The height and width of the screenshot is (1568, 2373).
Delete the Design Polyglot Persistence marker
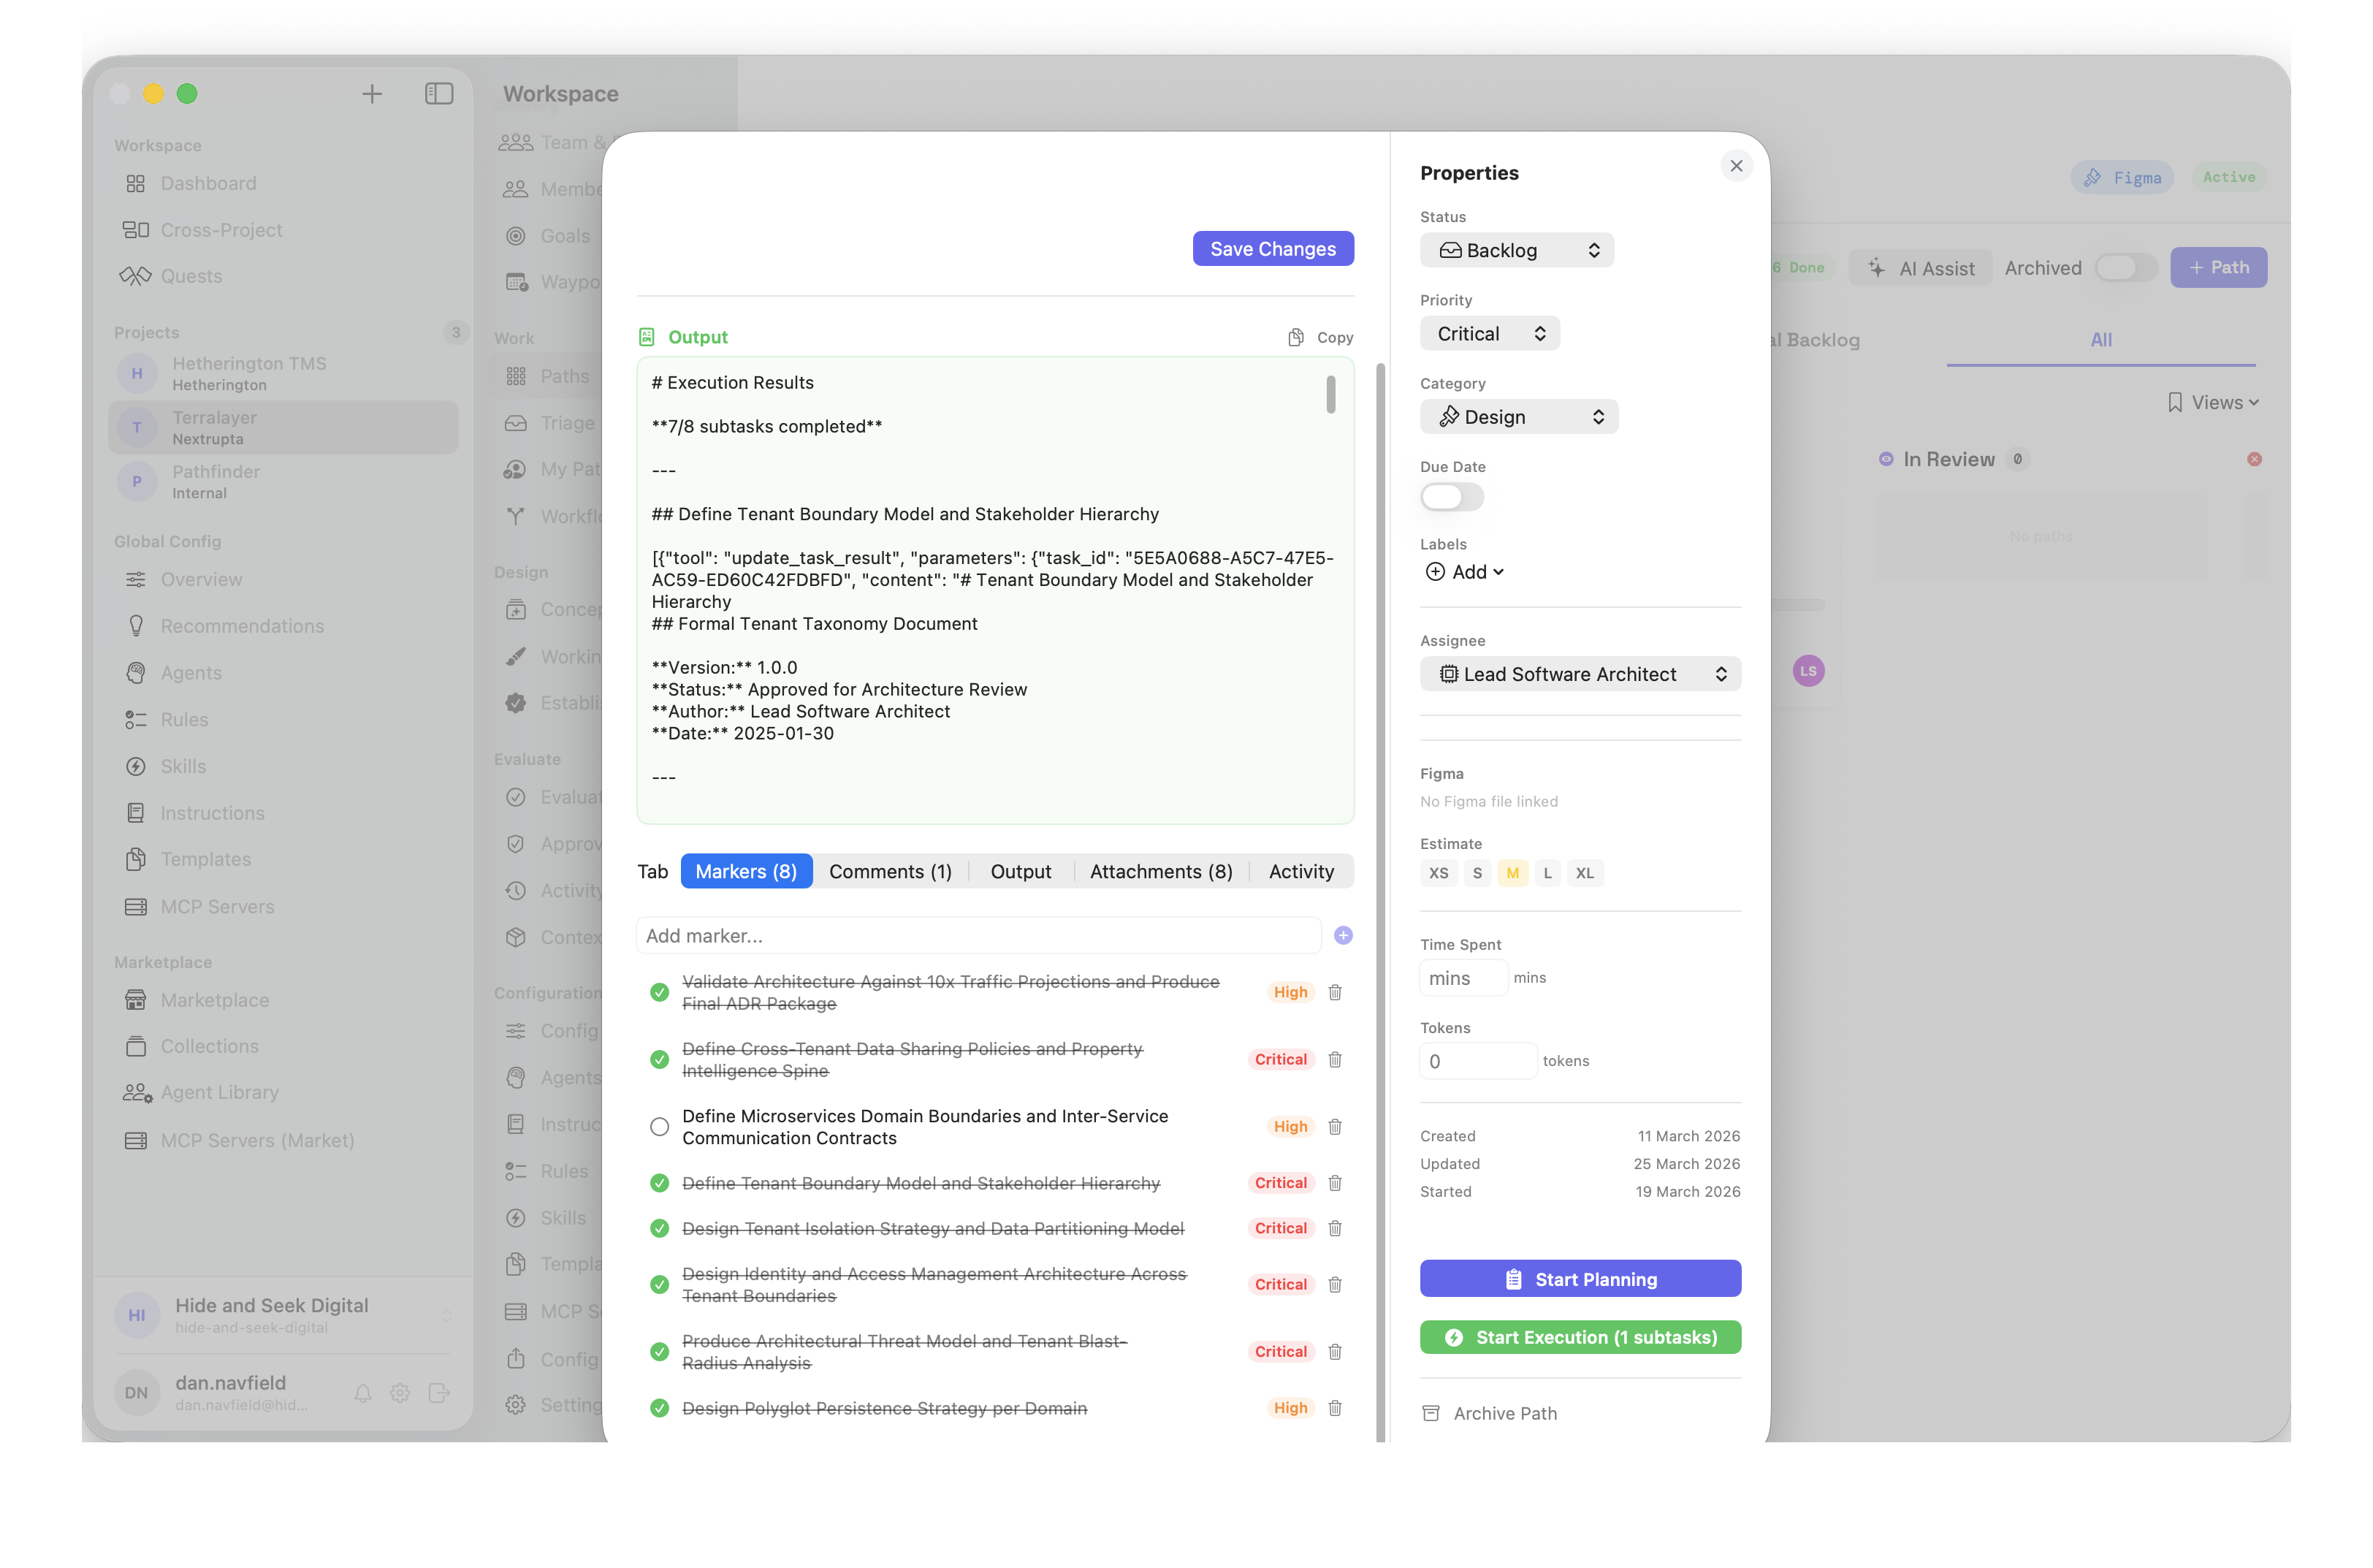pos(1334,1408)
